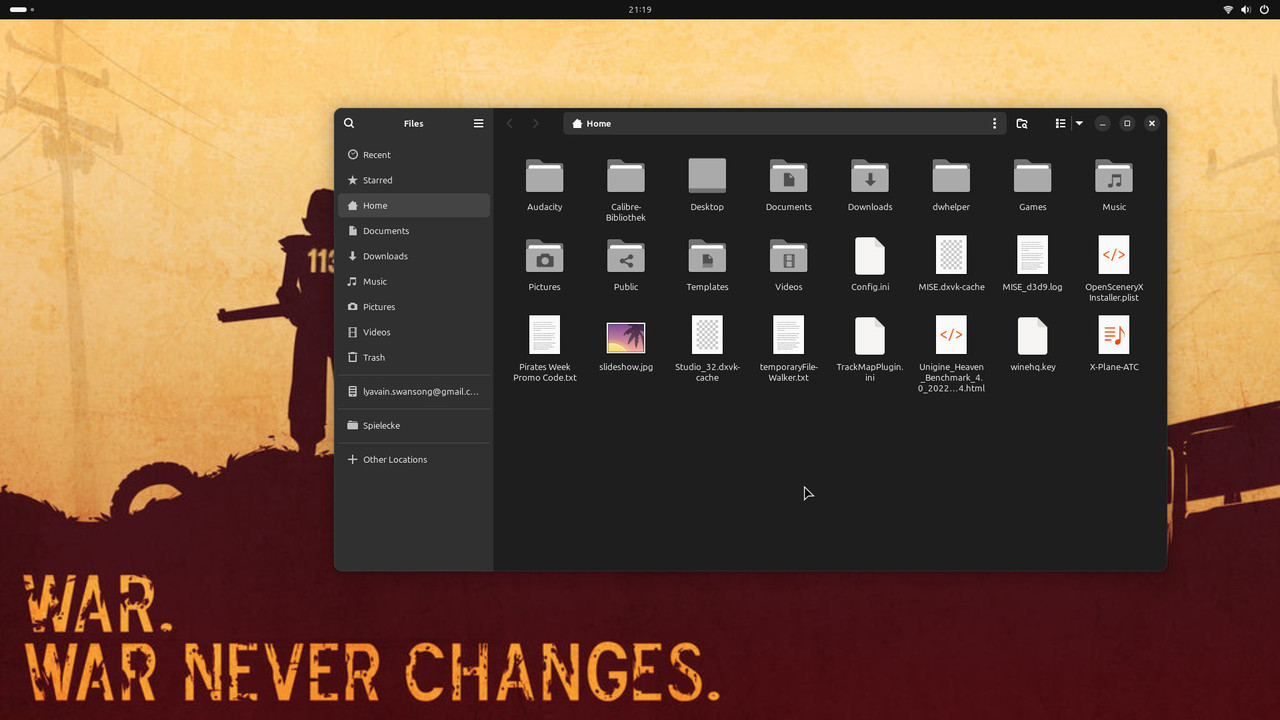
Task: Select the winehq.key file icon
Action: pyautogui.click(x=1033, y=335)
